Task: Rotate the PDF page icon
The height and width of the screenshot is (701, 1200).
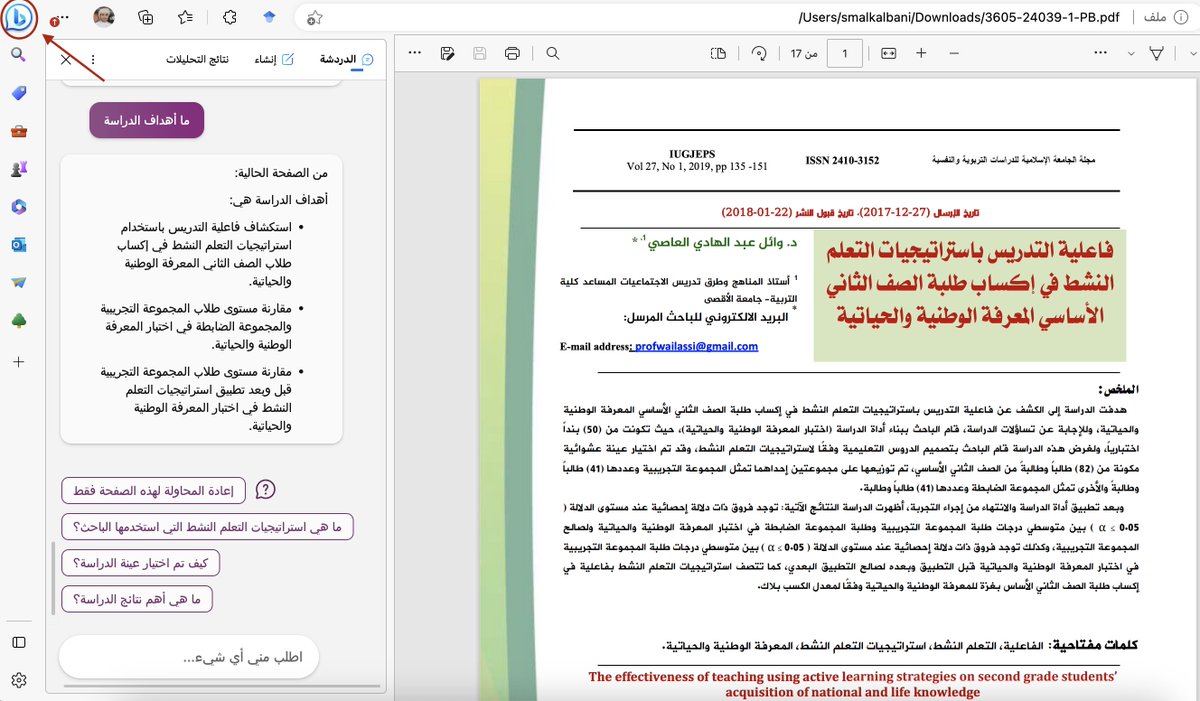Action: [758, 53]
